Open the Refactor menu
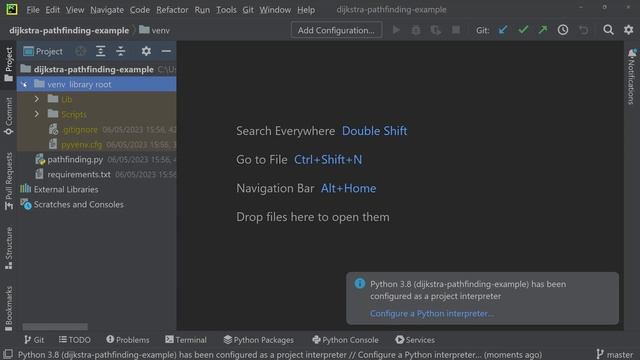Screen dimensions: 640x360 click(x=172, y=9)
